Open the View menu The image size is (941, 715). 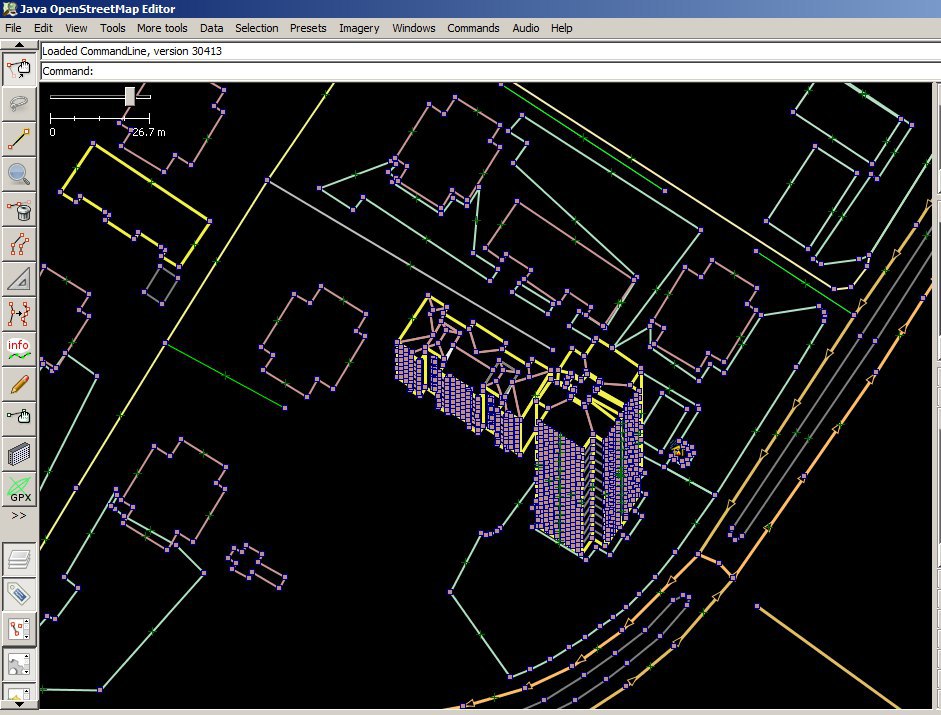(76, 28)
